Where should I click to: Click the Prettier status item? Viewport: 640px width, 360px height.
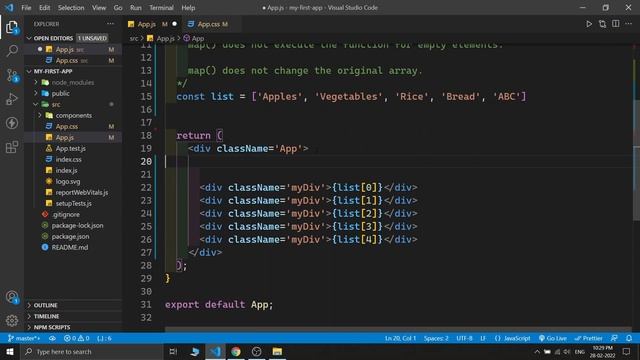click(588, 338)
